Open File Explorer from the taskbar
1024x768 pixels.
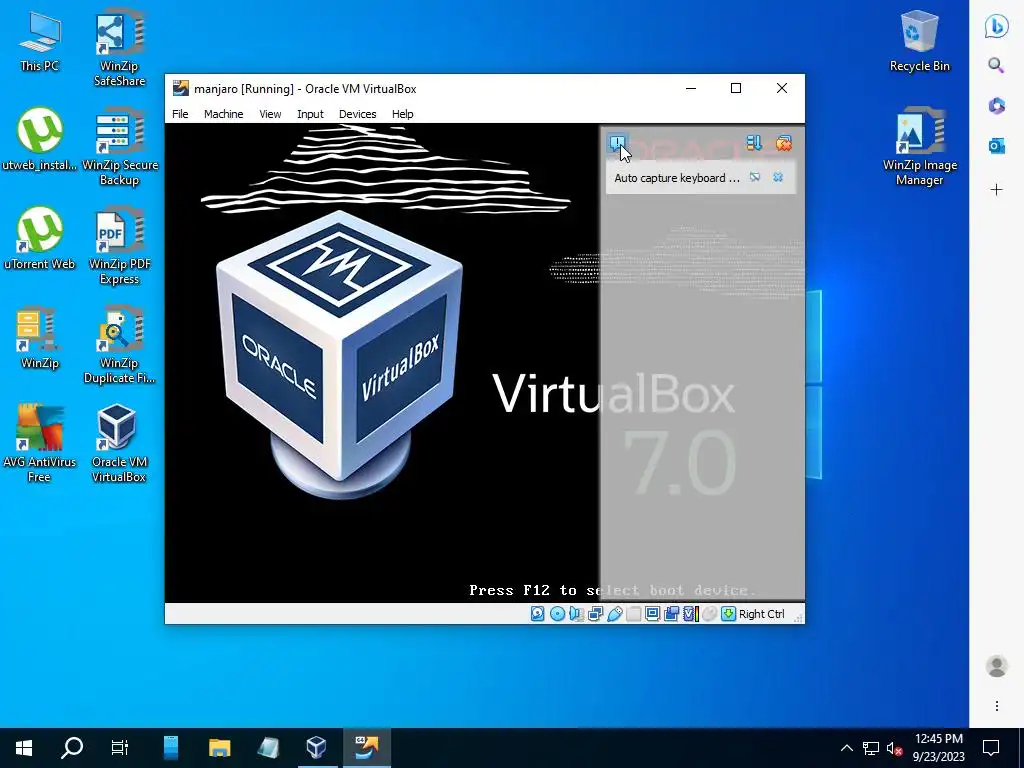219,748
